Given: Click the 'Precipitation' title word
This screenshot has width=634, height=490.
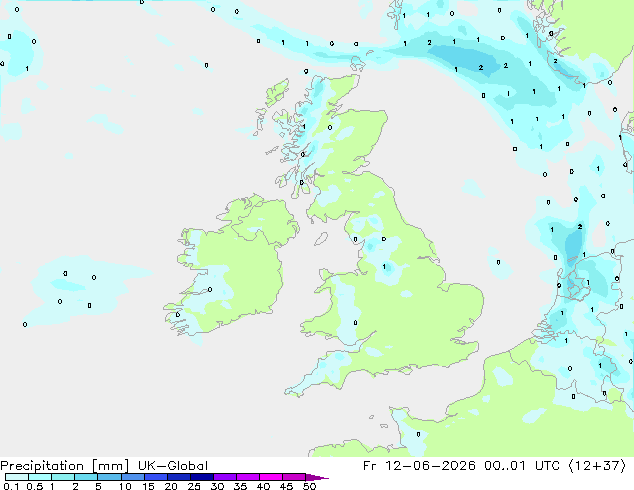Looking at the screenshot, I should pyautogui.click(x=42, y=466).
